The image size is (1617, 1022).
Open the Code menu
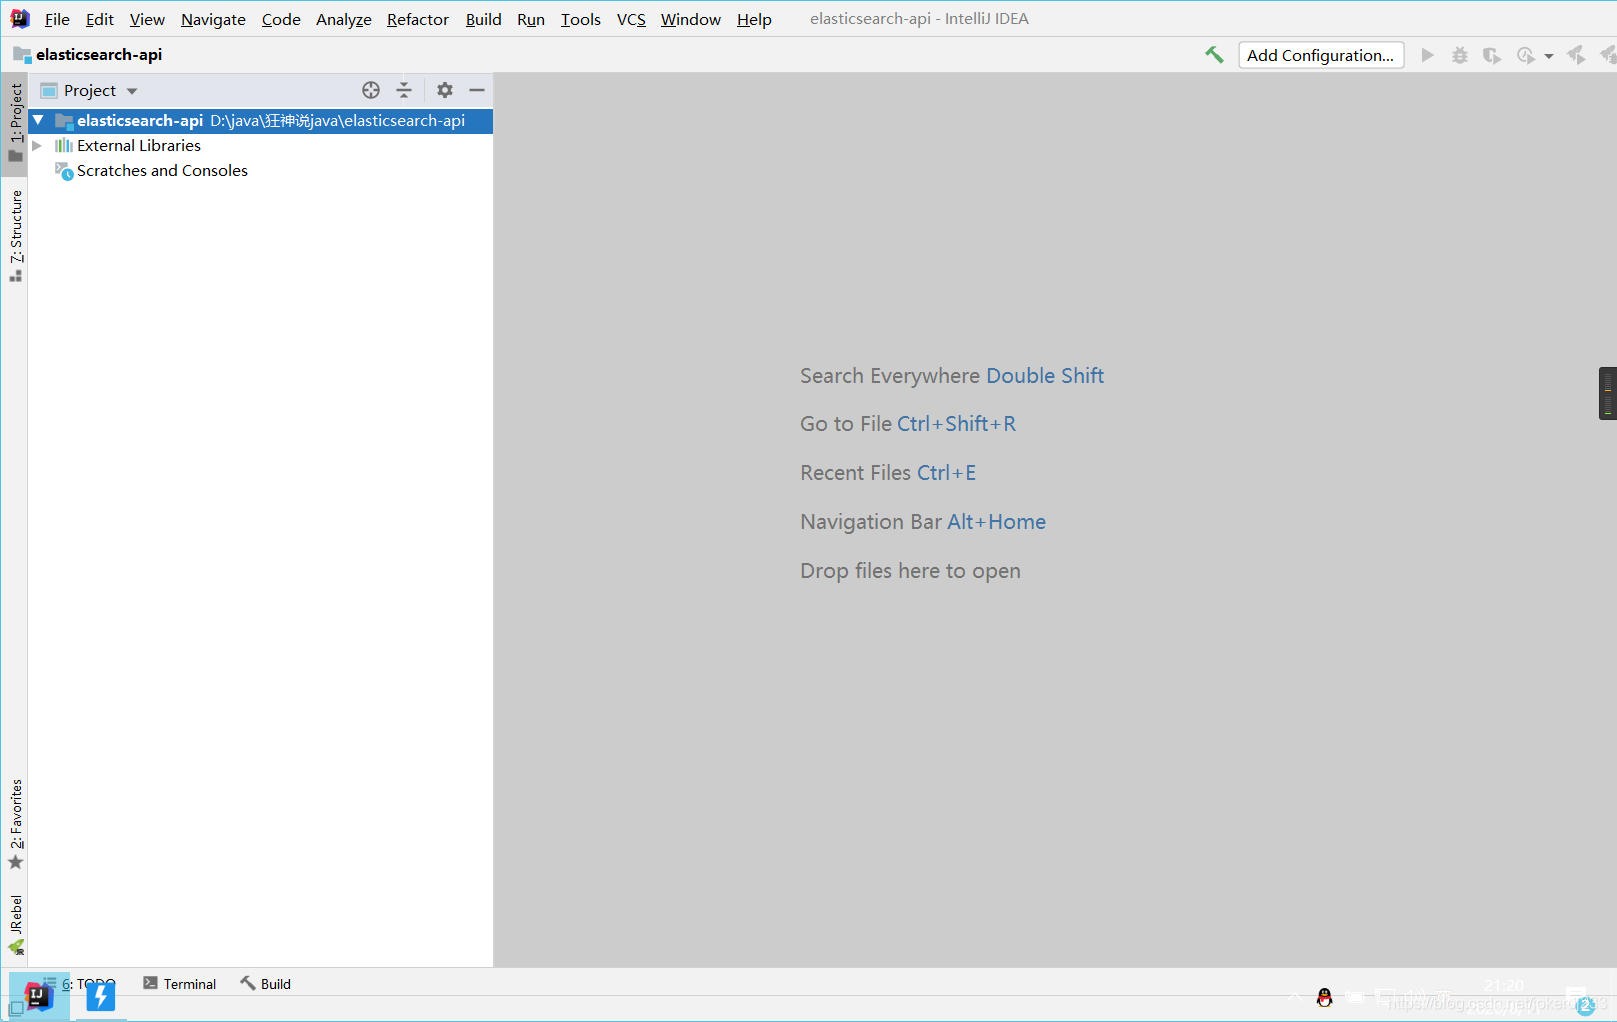[281, 19]
